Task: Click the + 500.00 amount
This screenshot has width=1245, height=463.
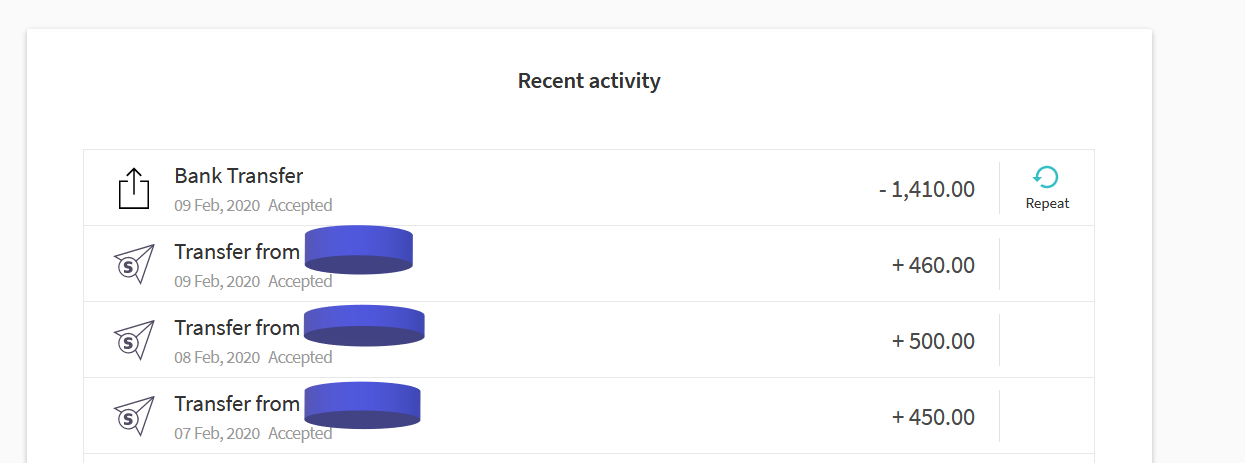Action: point(933,341)
